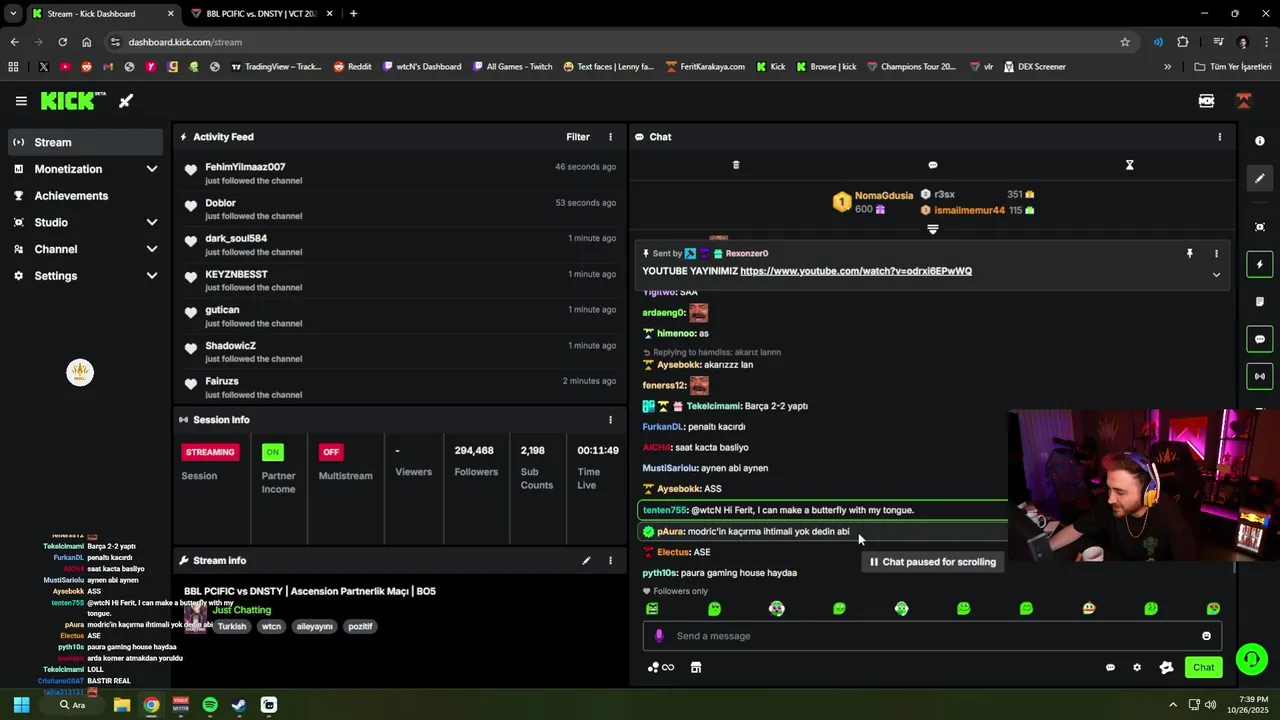Click the pin icon on the pinned message

tap(1189, 254)
